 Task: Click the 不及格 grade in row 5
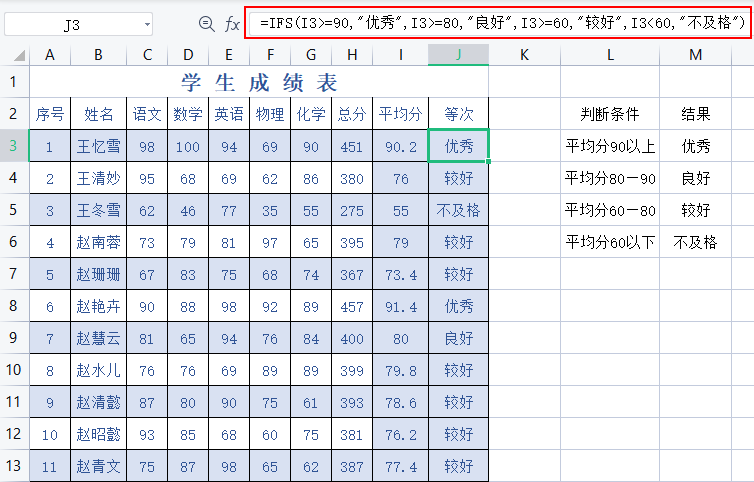click(x=459, y=210)
